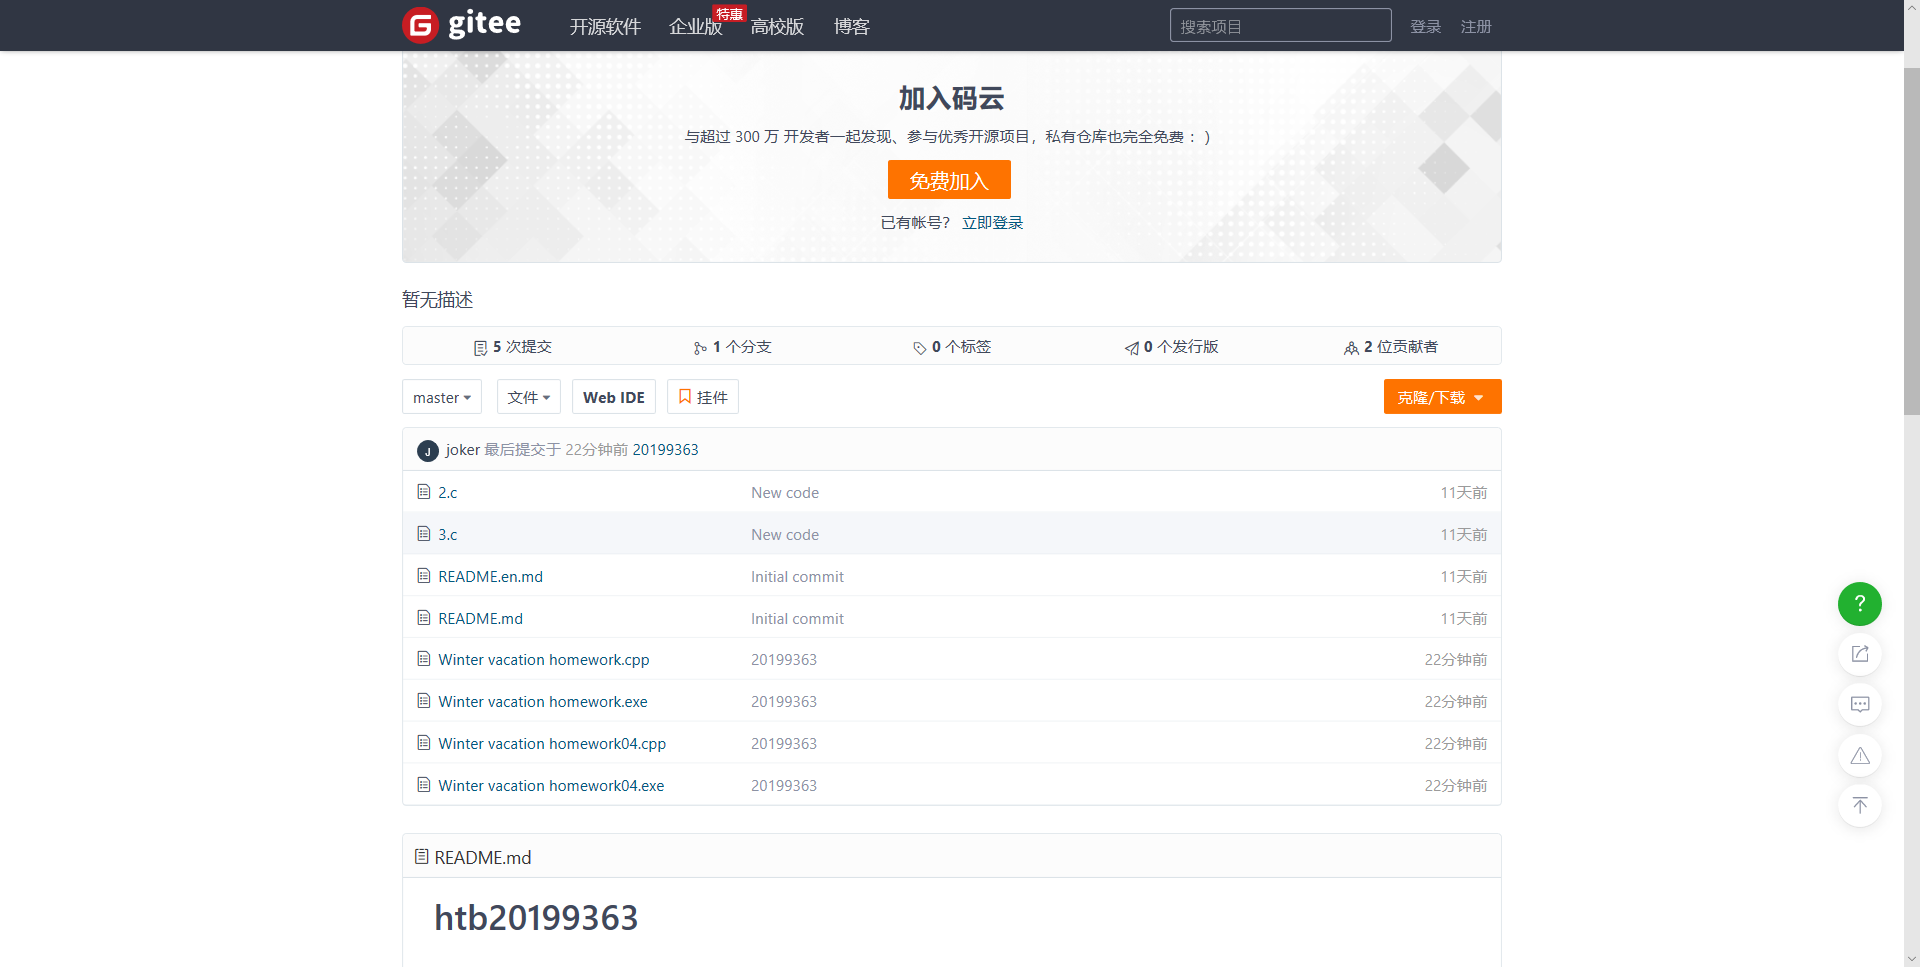1920x967 pixels.
Task: Open 高校版 in the top navigation
Action: 777,27
